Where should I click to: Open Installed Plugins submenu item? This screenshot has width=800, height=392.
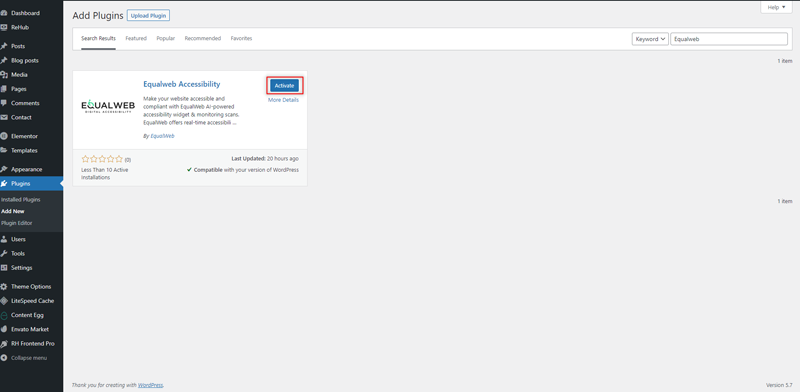coord(21,200)
